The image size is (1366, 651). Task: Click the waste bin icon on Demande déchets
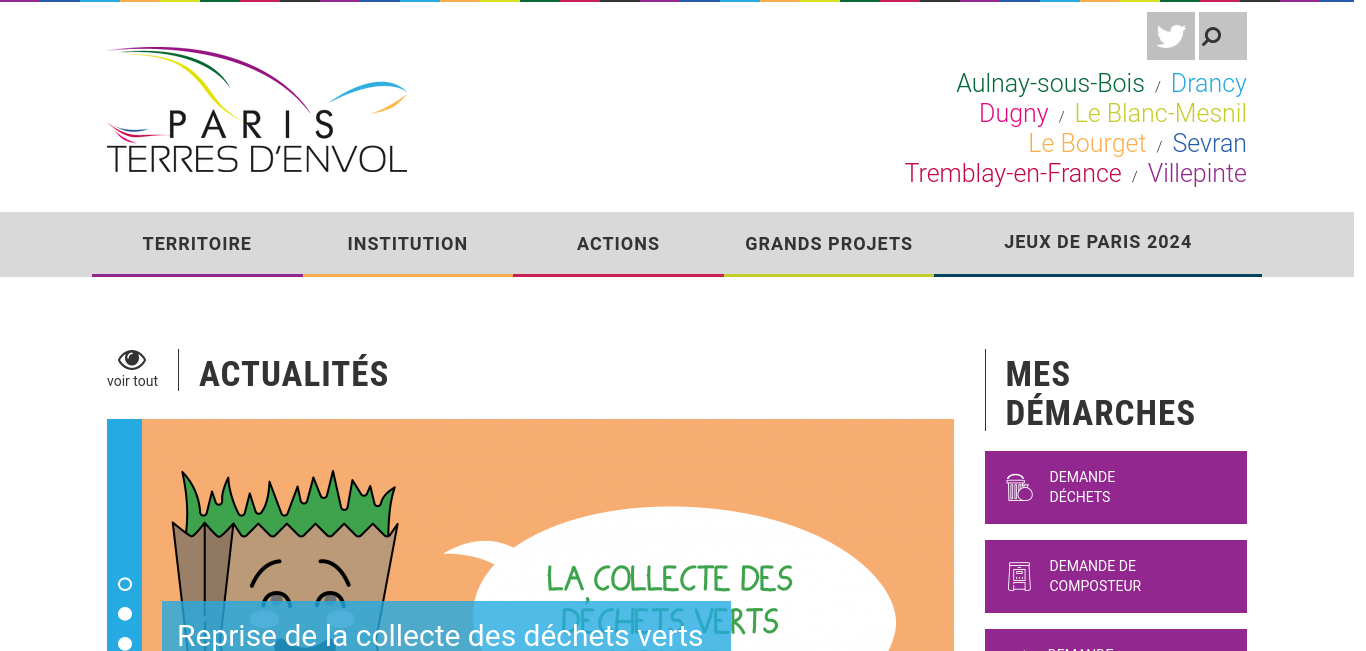(x=1019, y=487)
